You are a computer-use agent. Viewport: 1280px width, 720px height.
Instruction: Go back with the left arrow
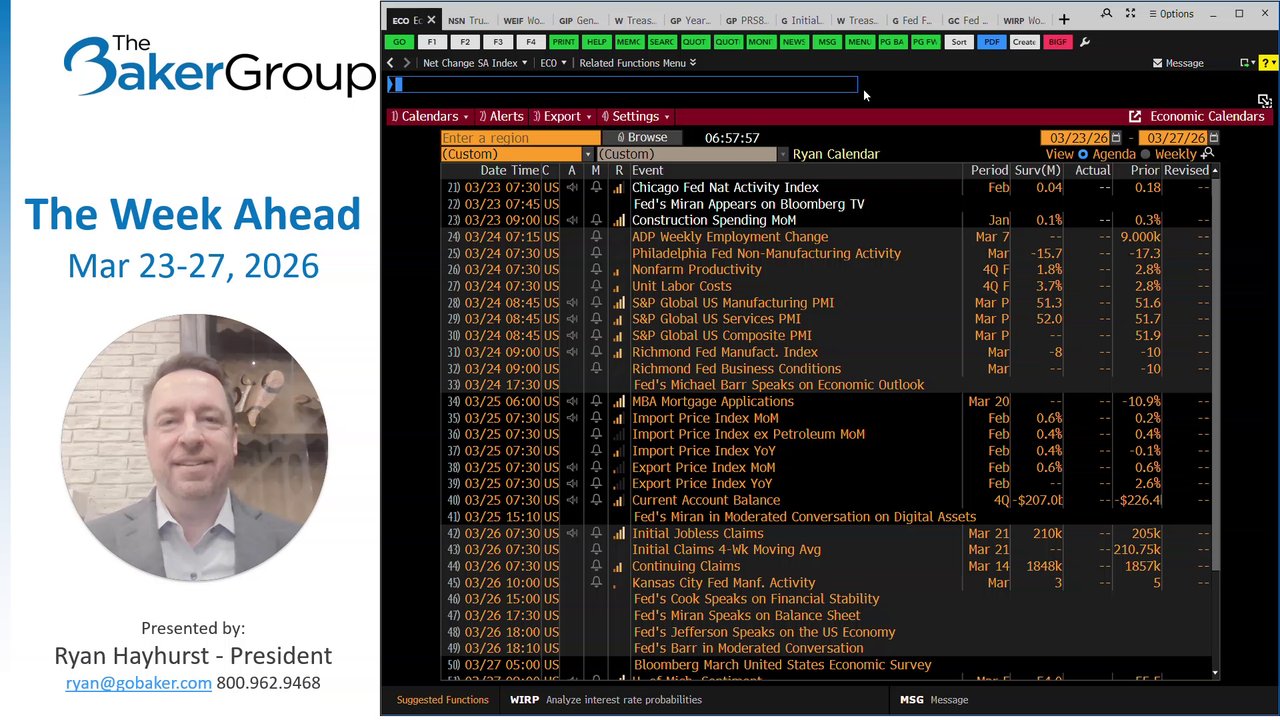point(391,63)
